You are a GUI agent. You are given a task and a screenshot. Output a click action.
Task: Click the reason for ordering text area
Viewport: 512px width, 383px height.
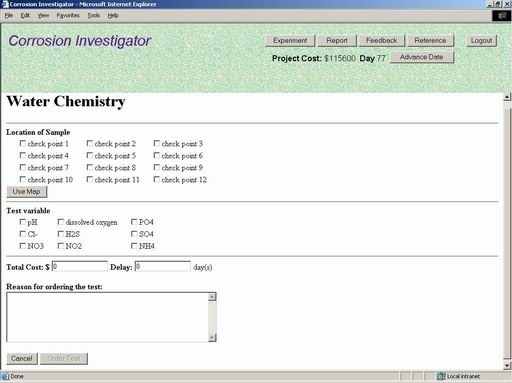pyautogui.click(x=107, y=317)
